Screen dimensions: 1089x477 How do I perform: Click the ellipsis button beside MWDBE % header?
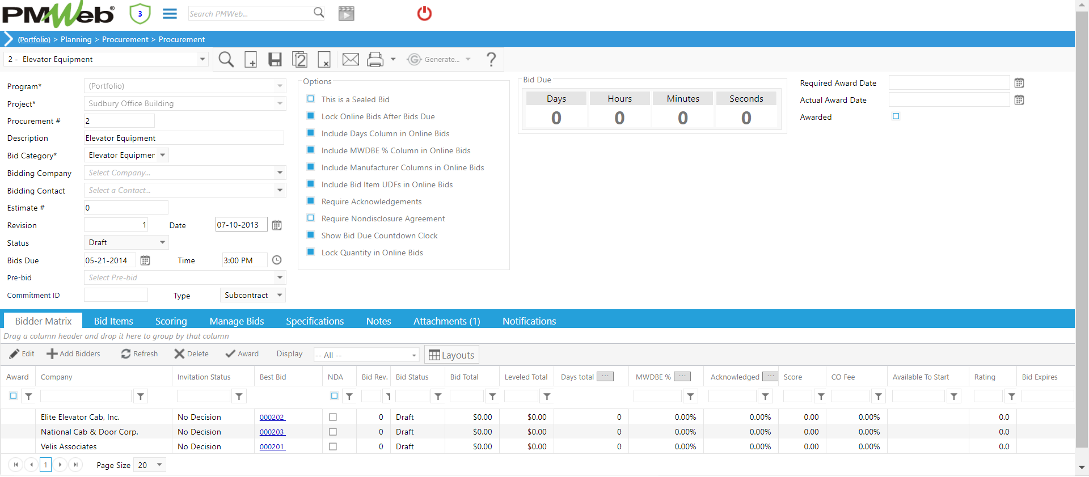coord(683,376)
